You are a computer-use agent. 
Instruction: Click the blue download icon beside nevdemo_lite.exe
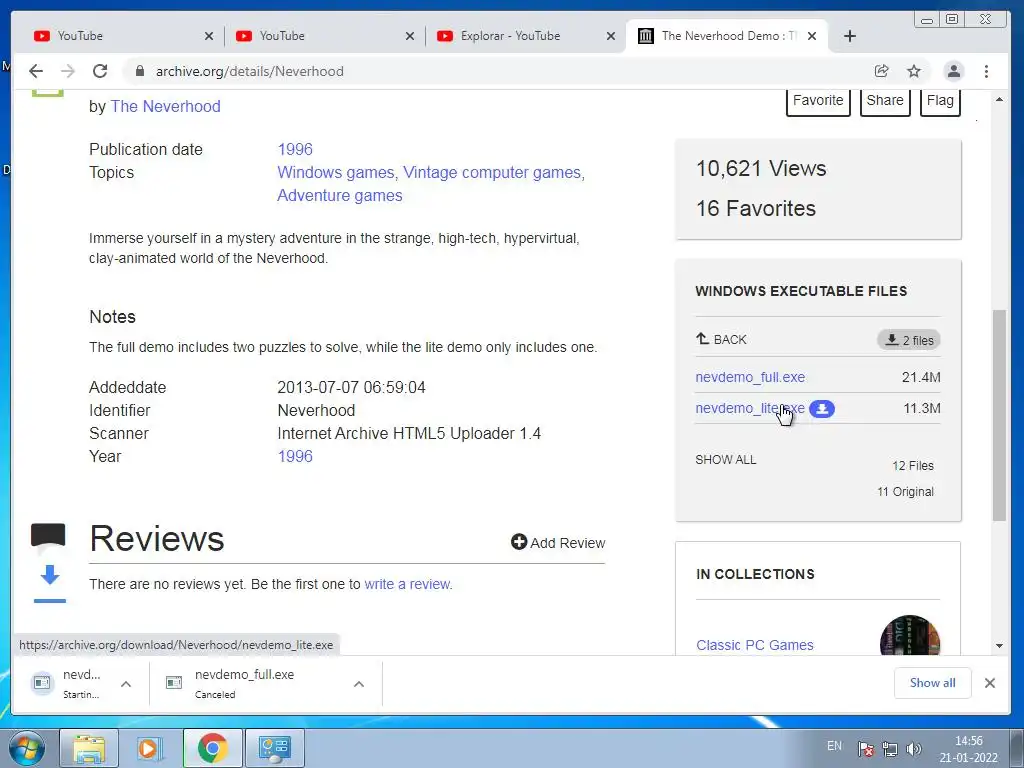pos(822,409)
